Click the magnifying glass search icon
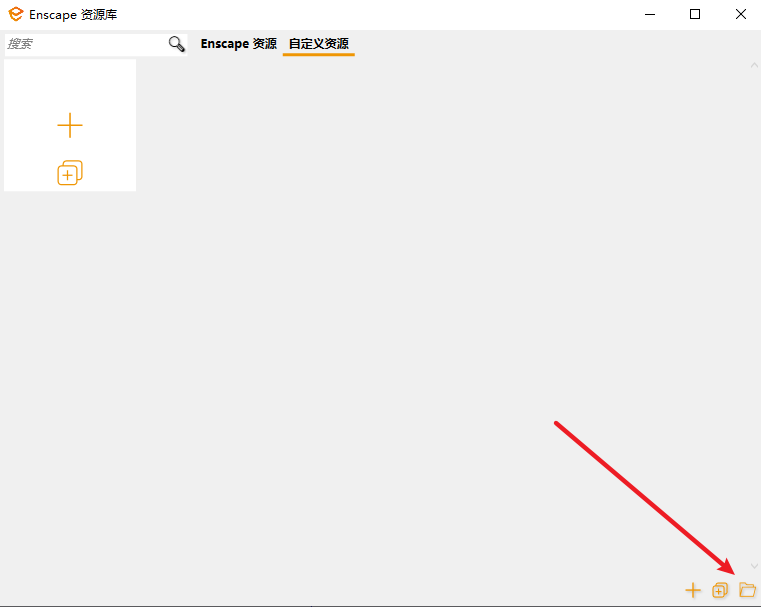Image resolution: width=761 pixels, height=607 pixels. coord(176,44)
